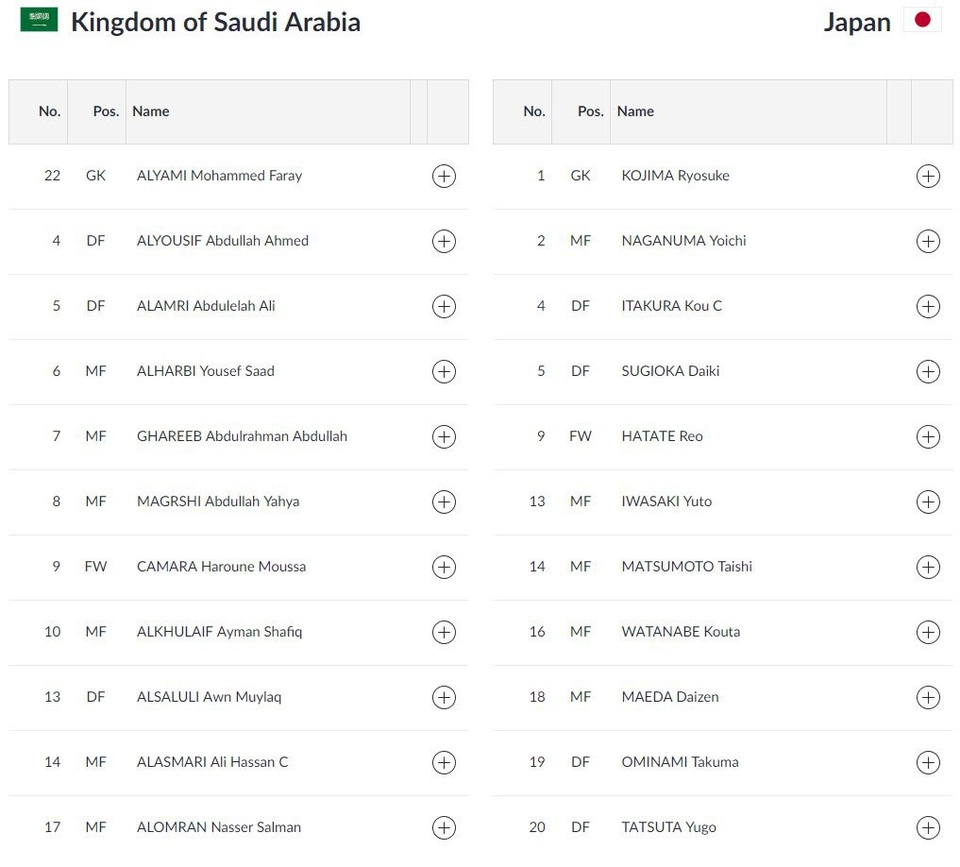
Task: Expand details for ALKHULAIF Ayman Shafiq
Action: (x=443, y=632)
